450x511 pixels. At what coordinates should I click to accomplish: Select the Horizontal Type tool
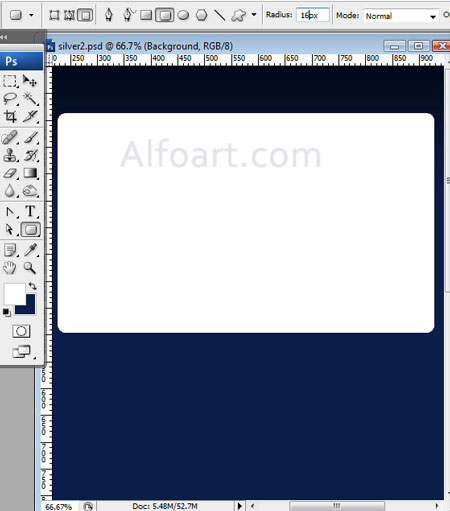[30, 212]
